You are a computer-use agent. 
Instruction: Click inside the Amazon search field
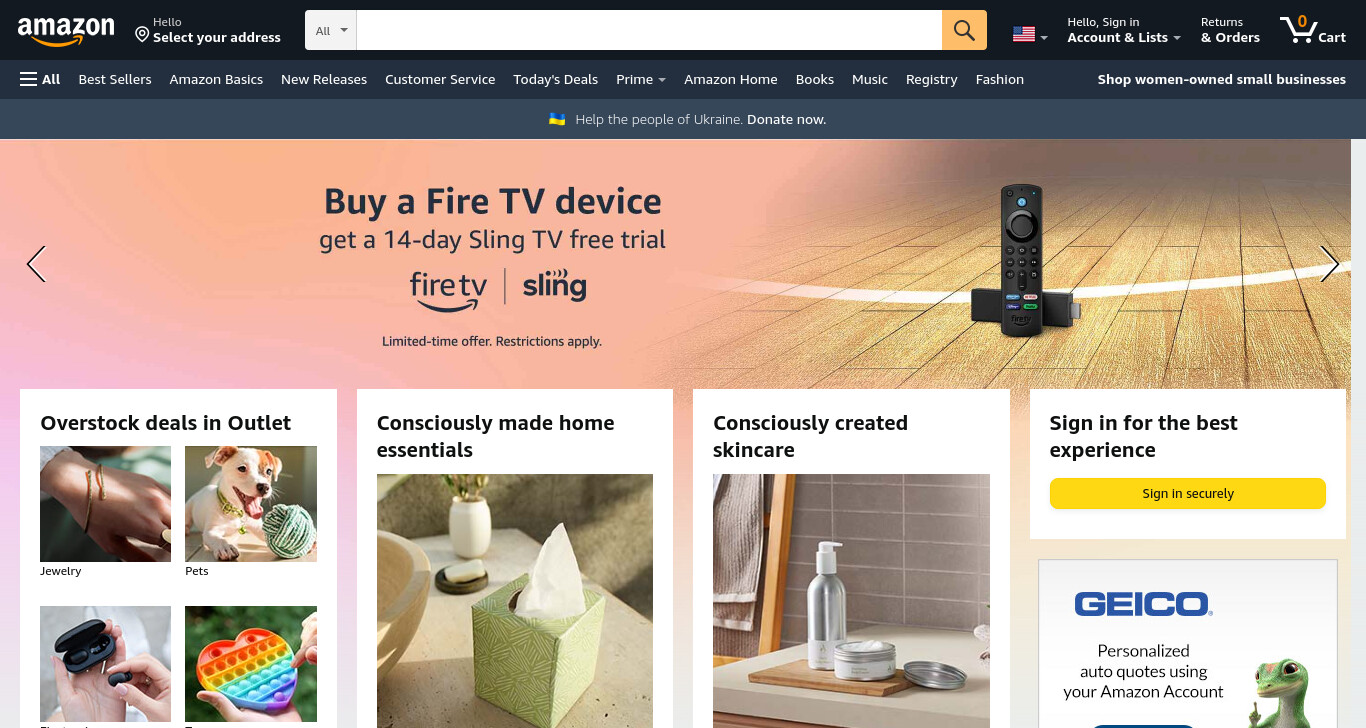[649, 30]
